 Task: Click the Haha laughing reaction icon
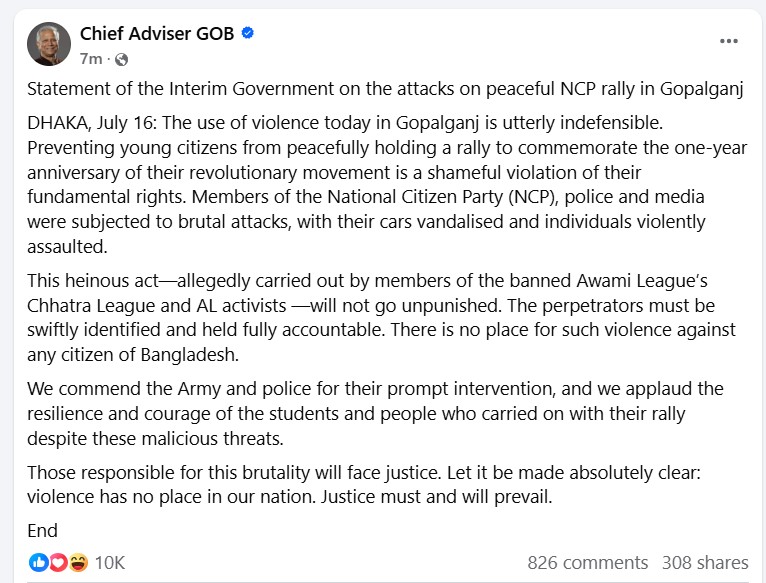point(78,562)
